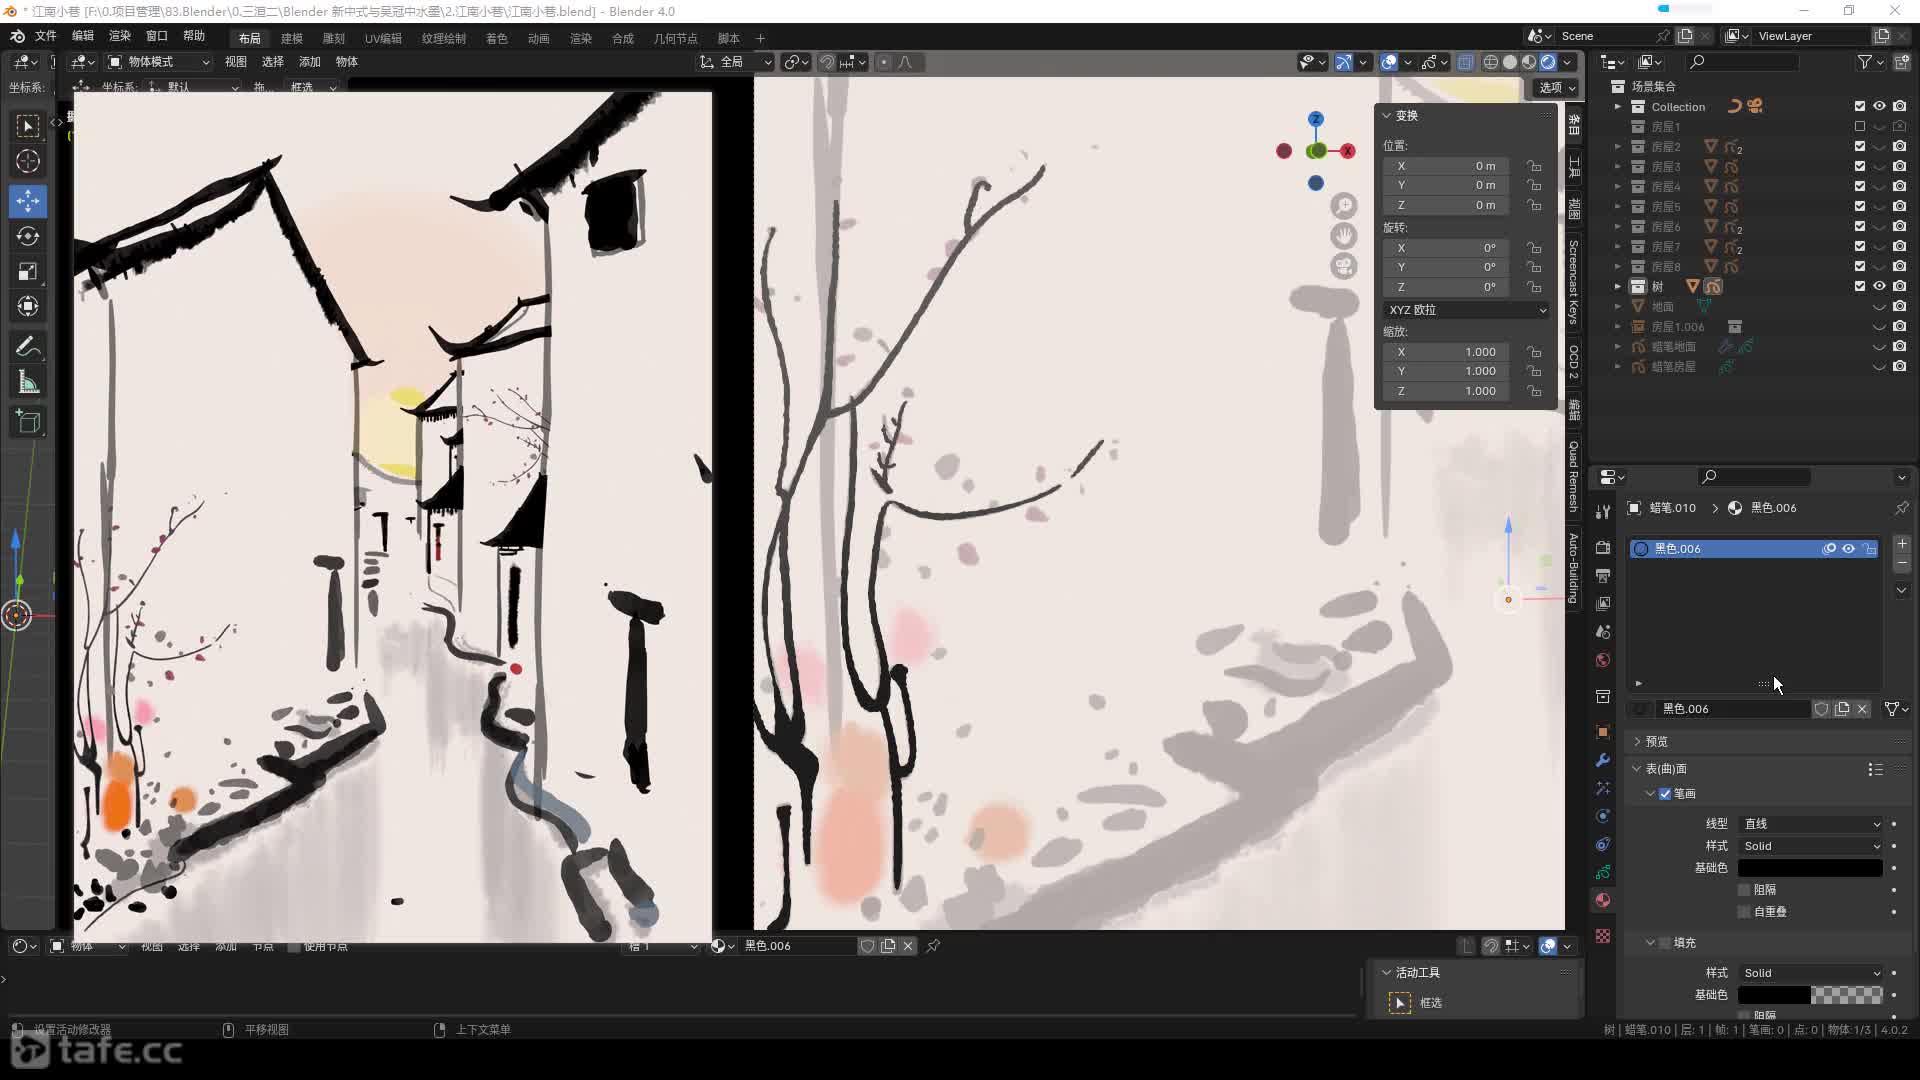Hide the Collection with its eye icon
Screen dimensions: 1920x1080
[x=1879, y=106]
